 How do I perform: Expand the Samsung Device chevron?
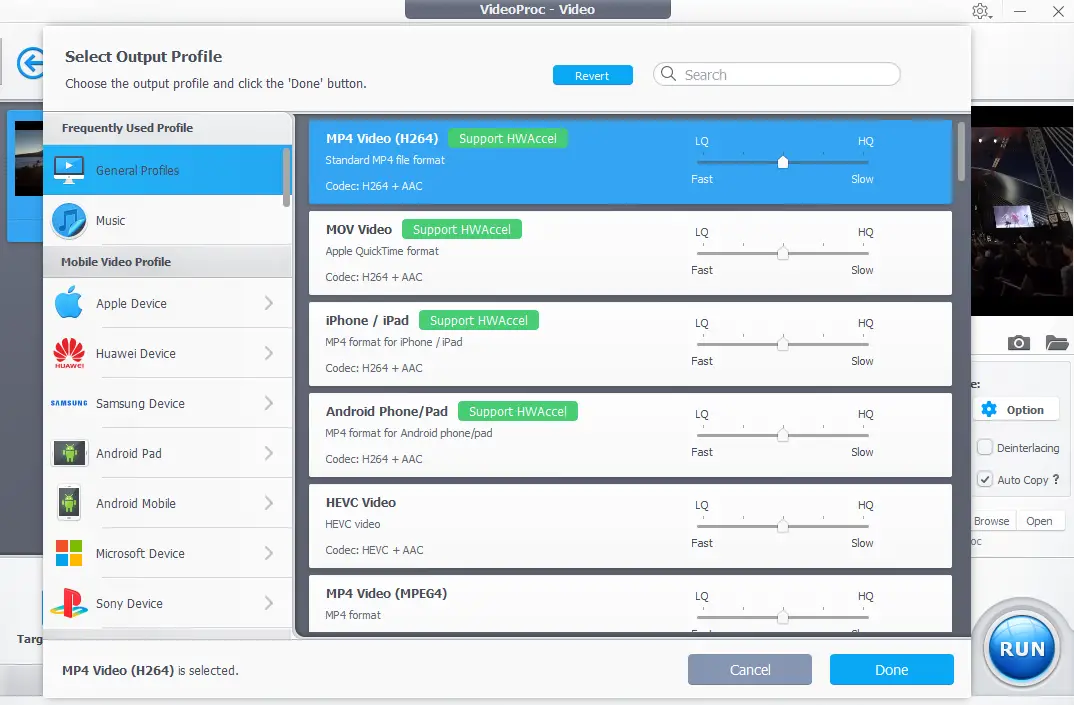coord(269,403)
